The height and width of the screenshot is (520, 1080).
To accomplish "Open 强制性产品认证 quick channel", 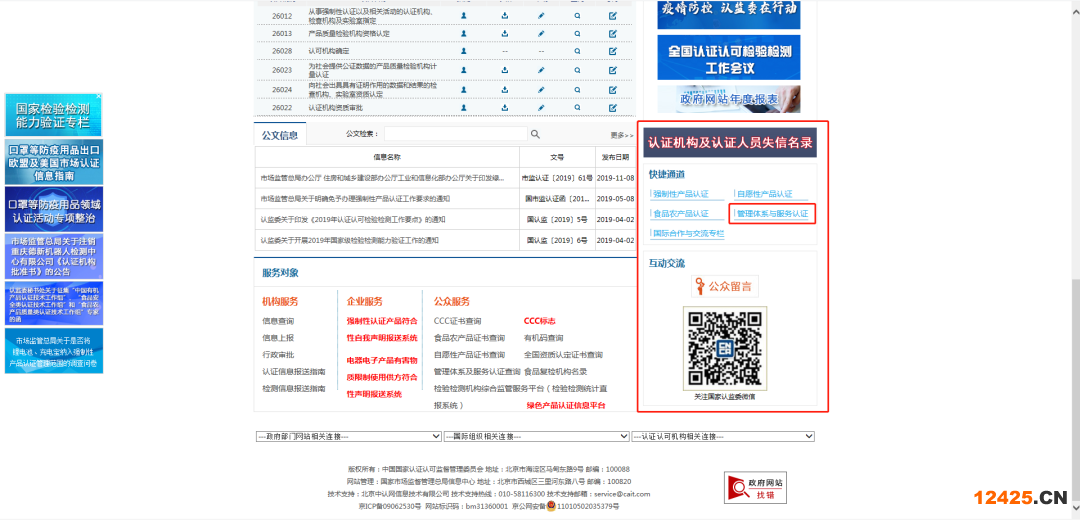I will 681,194.
